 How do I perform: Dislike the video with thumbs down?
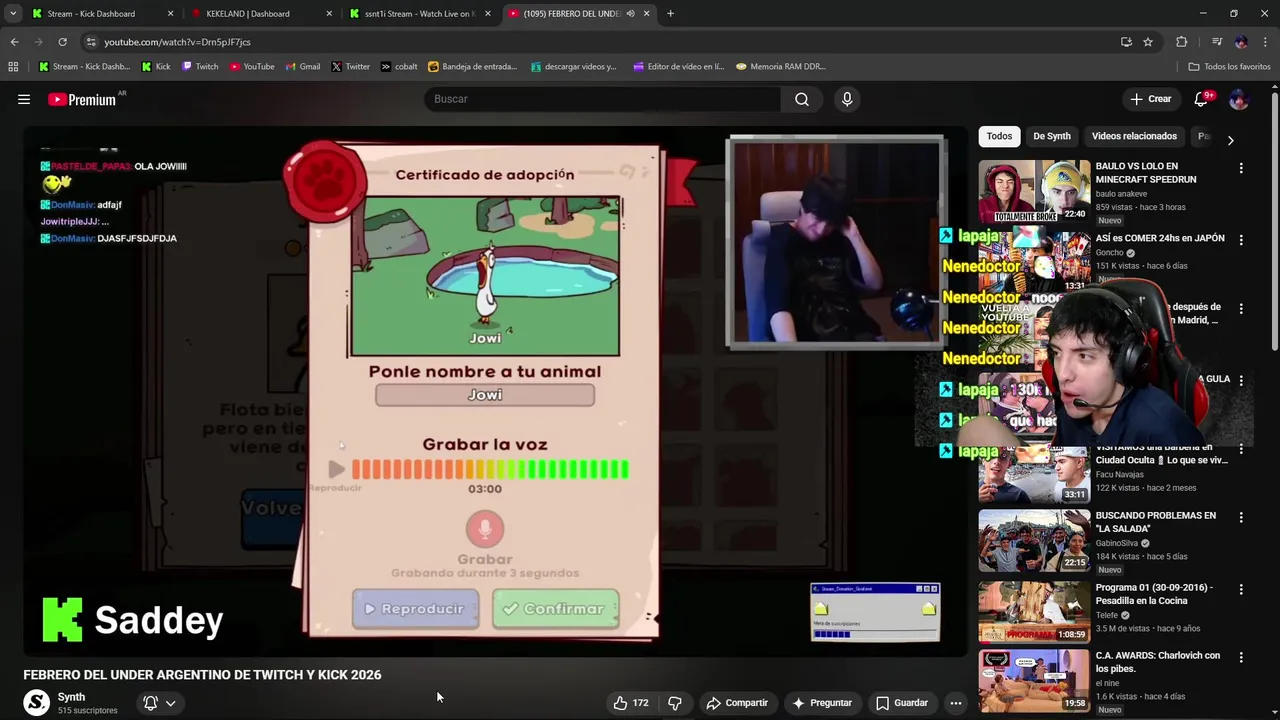(x=675, y=703)
